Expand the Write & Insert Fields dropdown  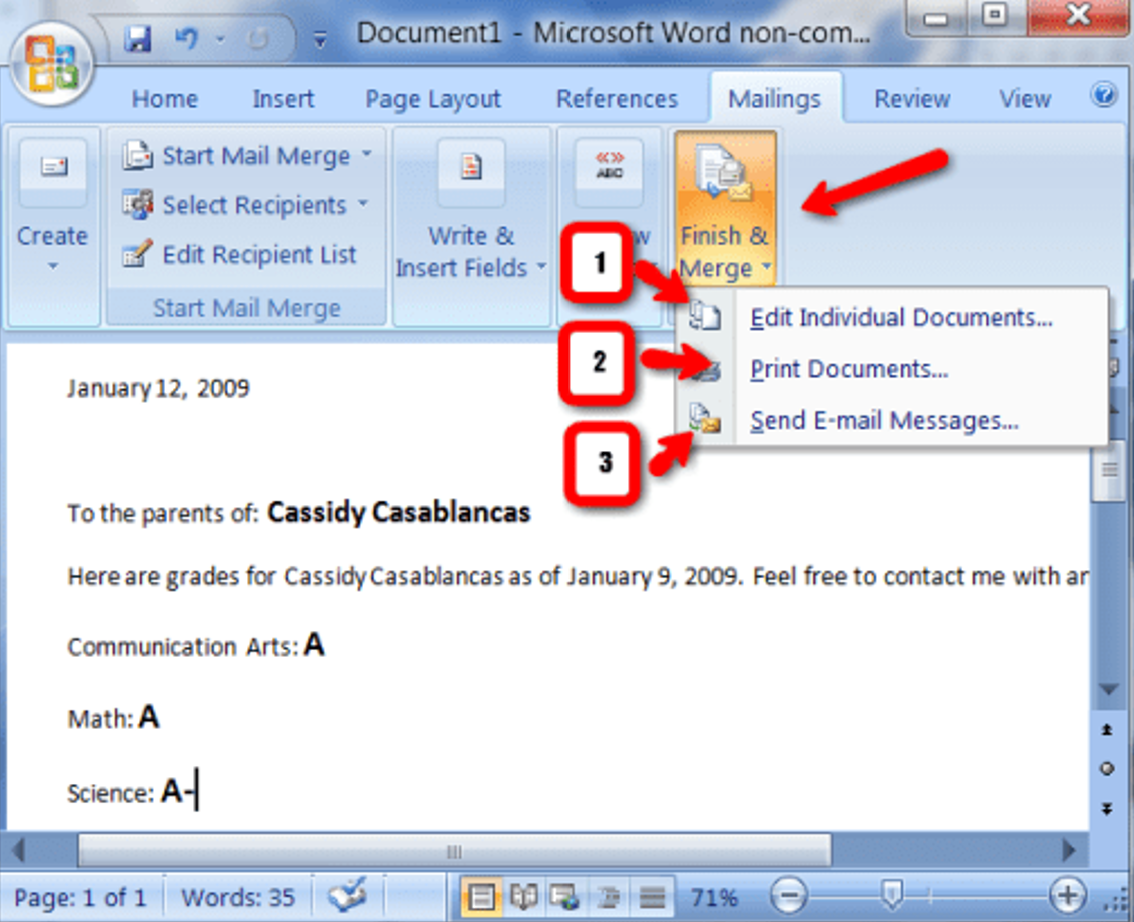coord(541,268)
